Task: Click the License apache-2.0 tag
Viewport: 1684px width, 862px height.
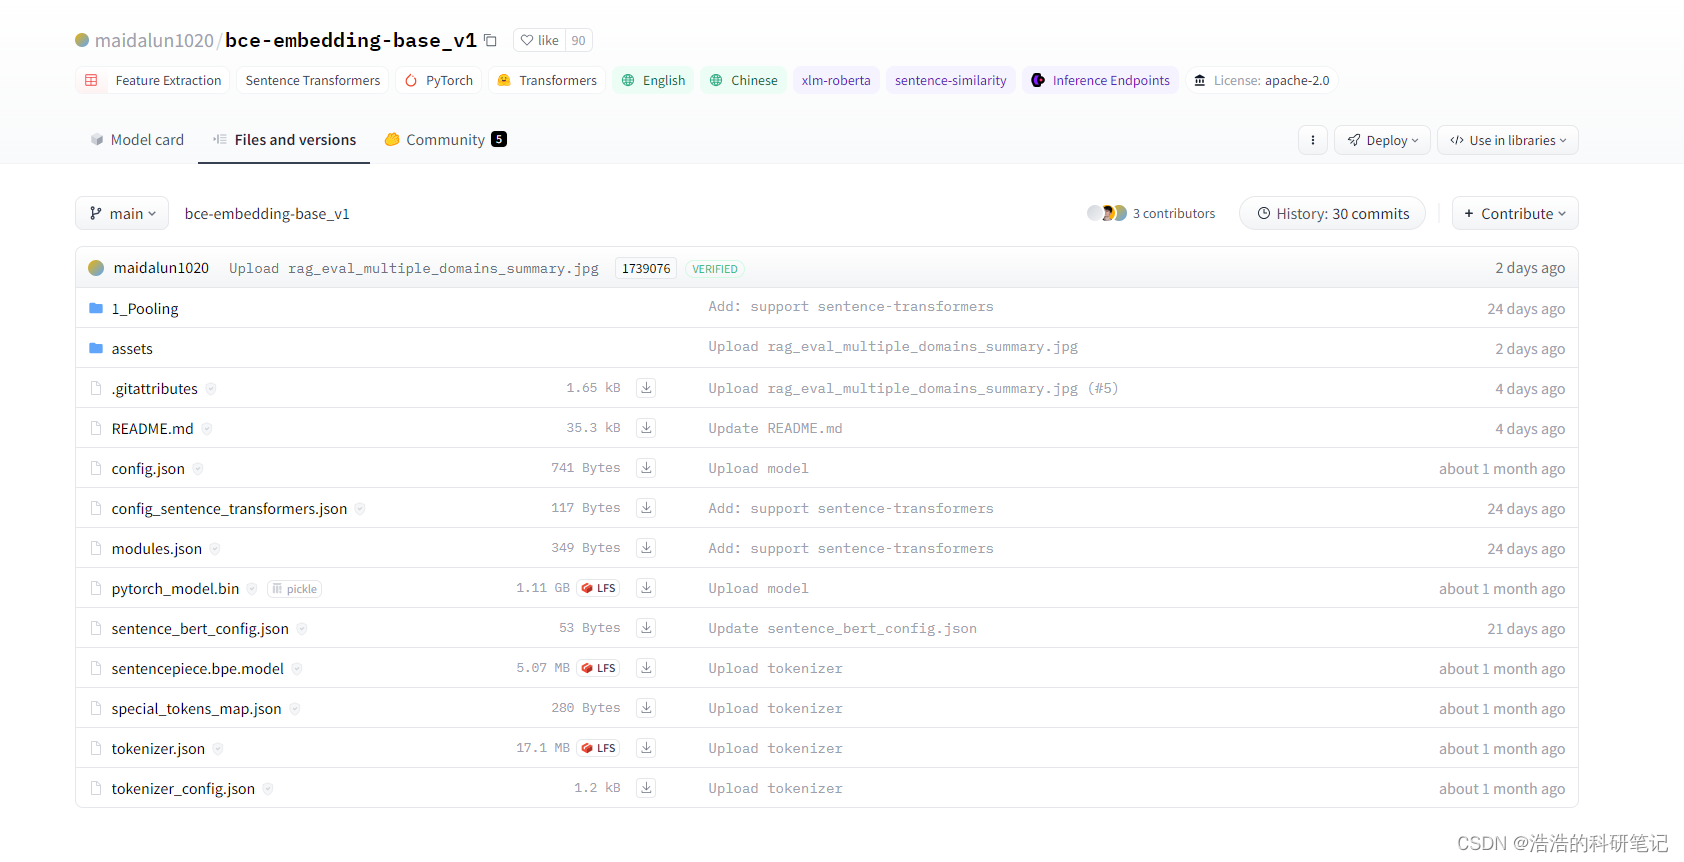Action: pos(1262,80)
